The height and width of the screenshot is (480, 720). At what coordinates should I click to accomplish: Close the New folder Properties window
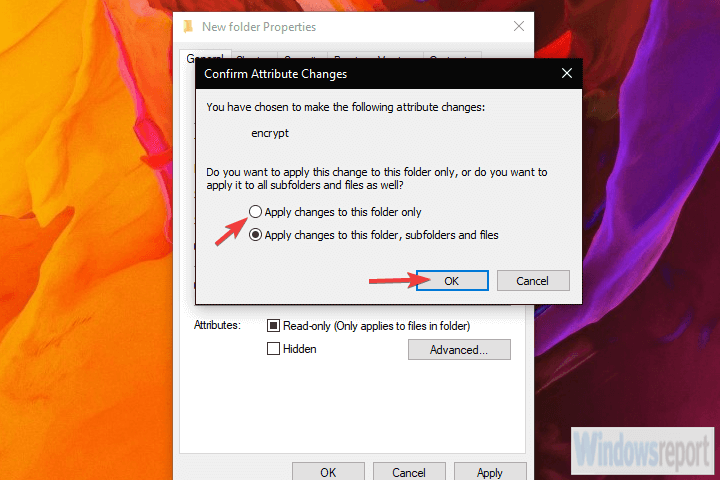(519, 26)
